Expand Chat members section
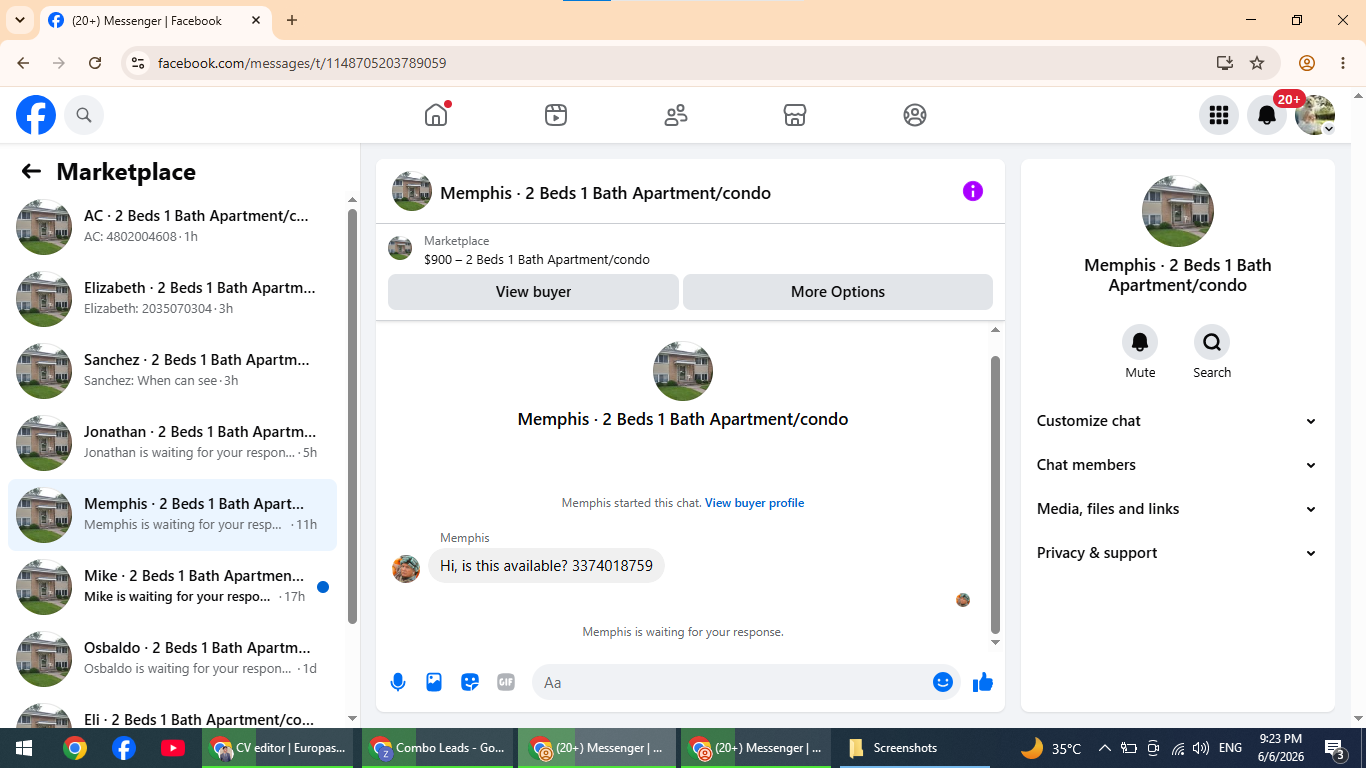This screenshot has width=1366, height=768. 1177,465
